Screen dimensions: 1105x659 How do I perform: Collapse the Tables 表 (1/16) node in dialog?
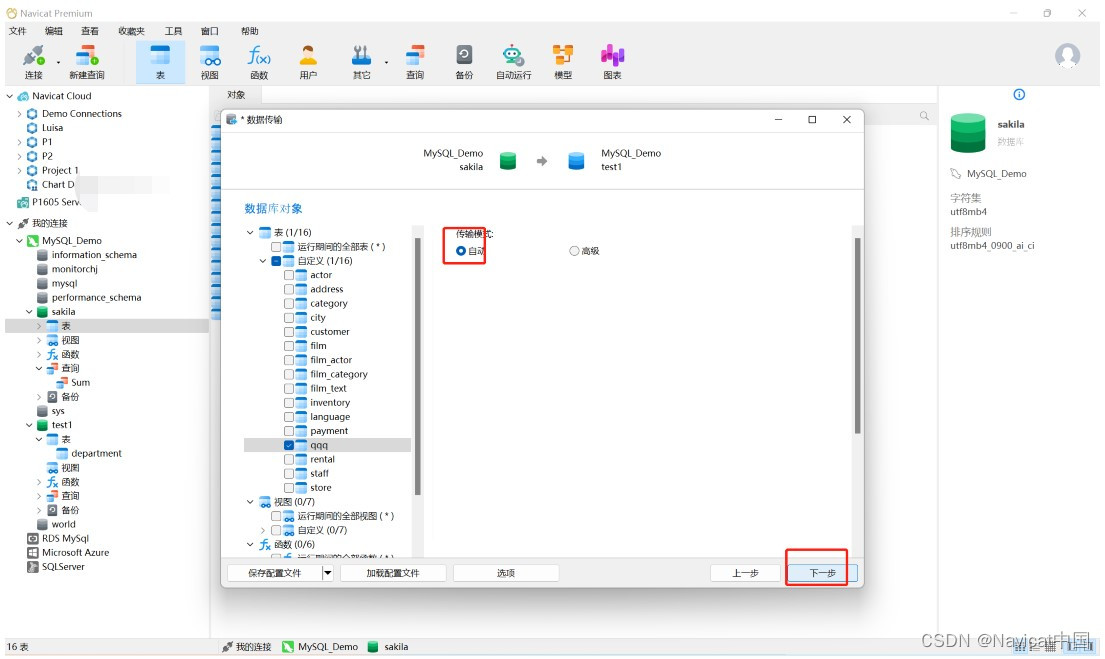coord(250,233)
